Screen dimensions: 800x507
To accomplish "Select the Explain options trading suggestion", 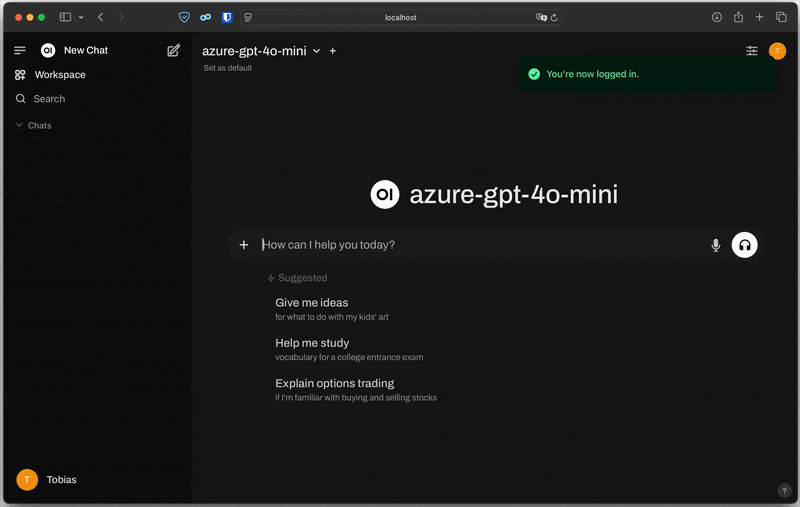I will pos(356,390).
